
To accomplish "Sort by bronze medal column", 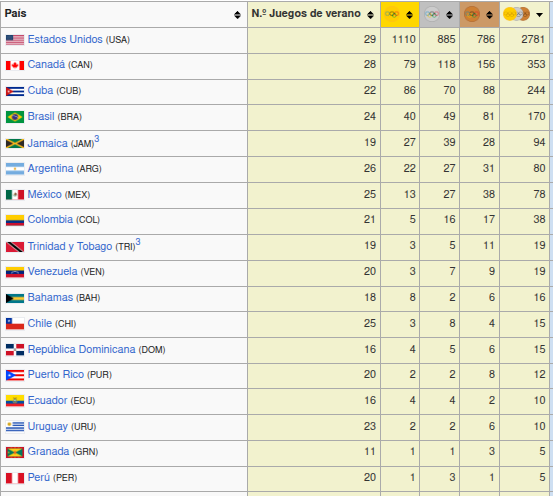I will 489,14.
